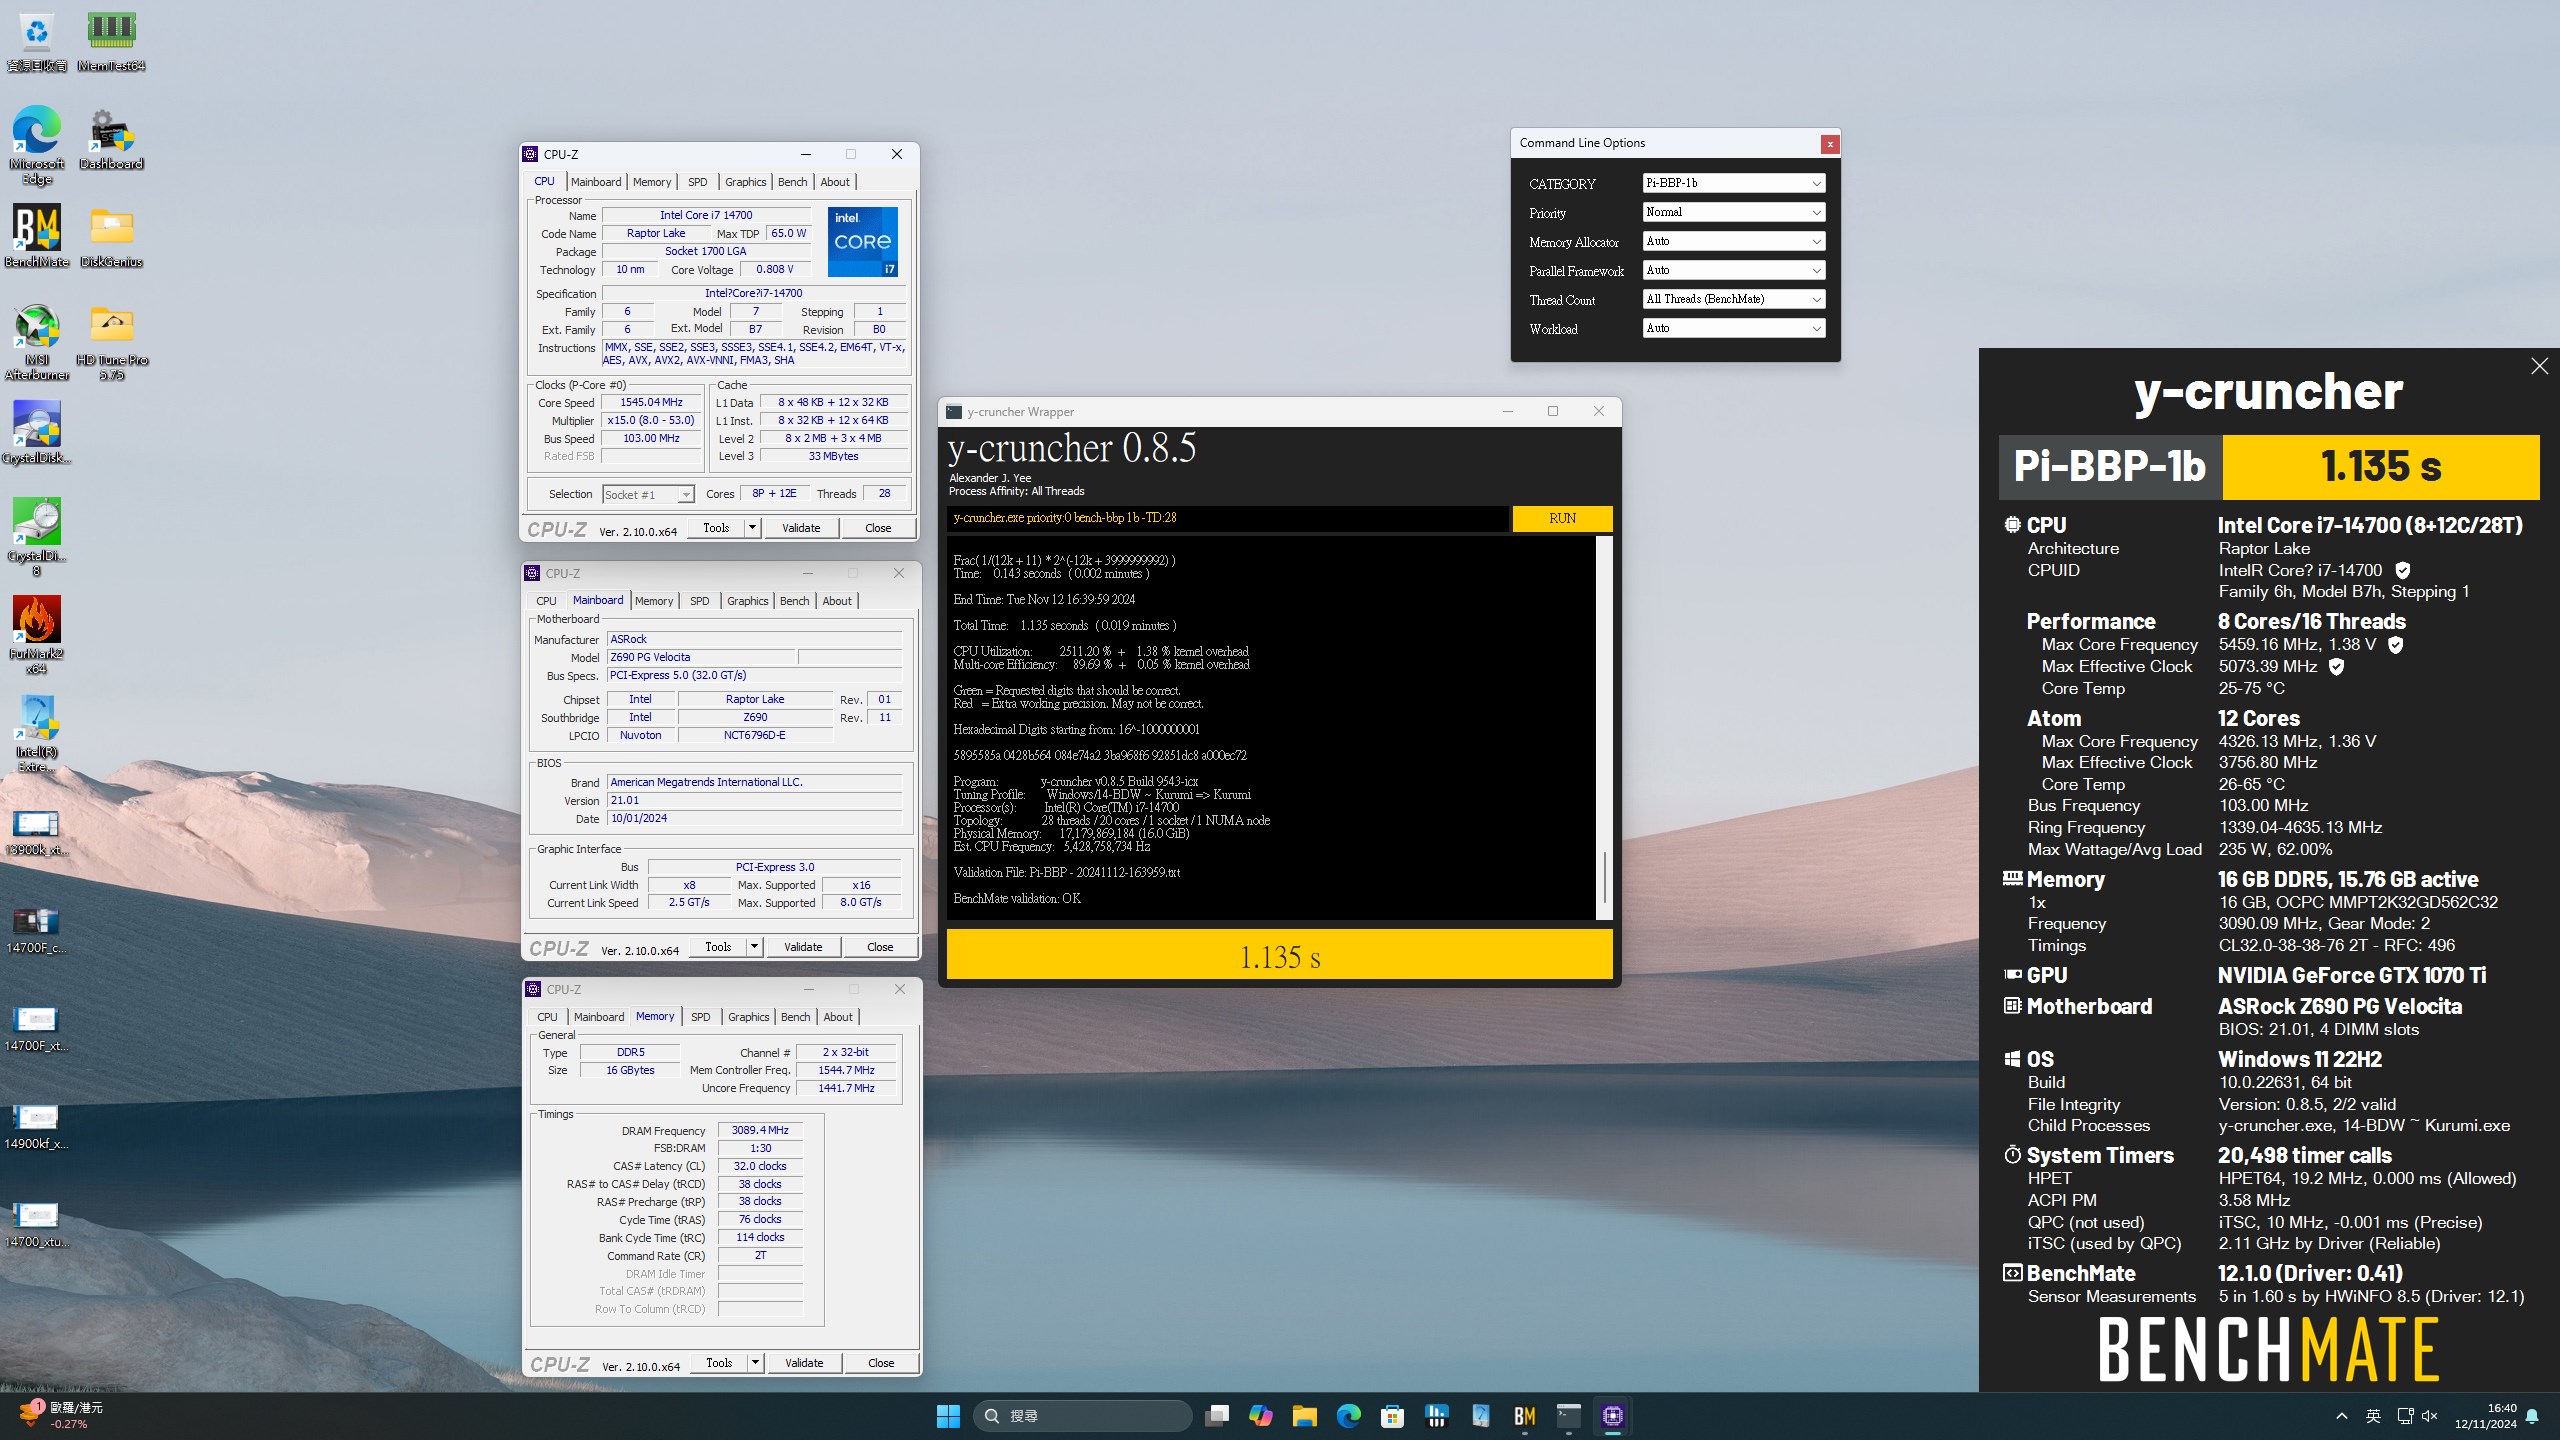
Task: Open the stock widget in taskbar corner
Action: tap(60, 1416)
